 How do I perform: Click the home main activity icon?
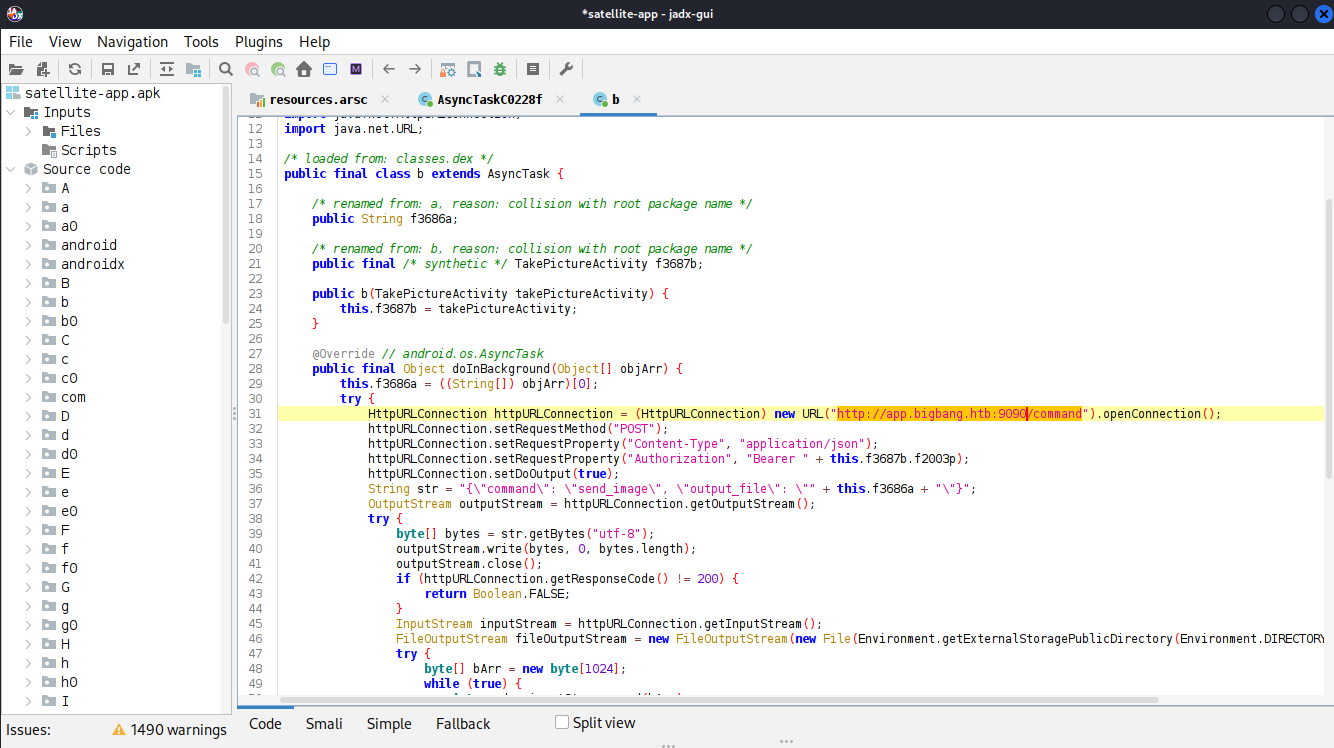pos(304,69)
